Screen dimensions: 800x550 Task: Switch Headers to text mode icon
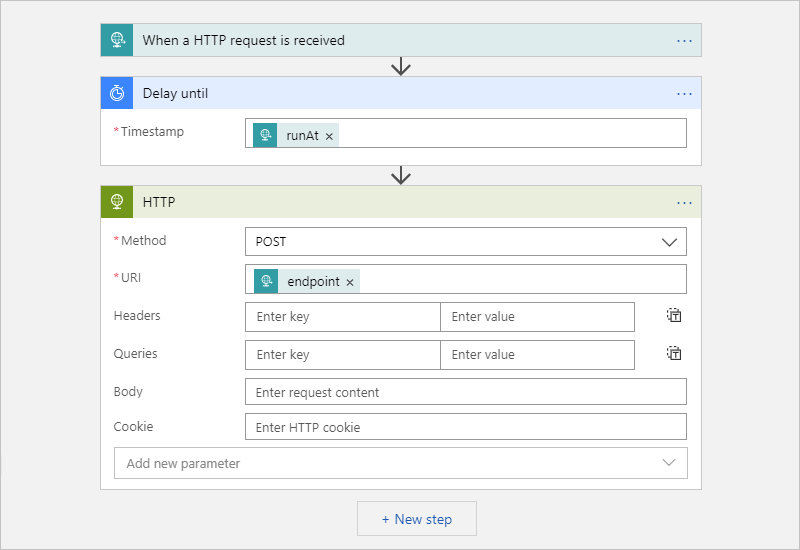pos(675,316)
